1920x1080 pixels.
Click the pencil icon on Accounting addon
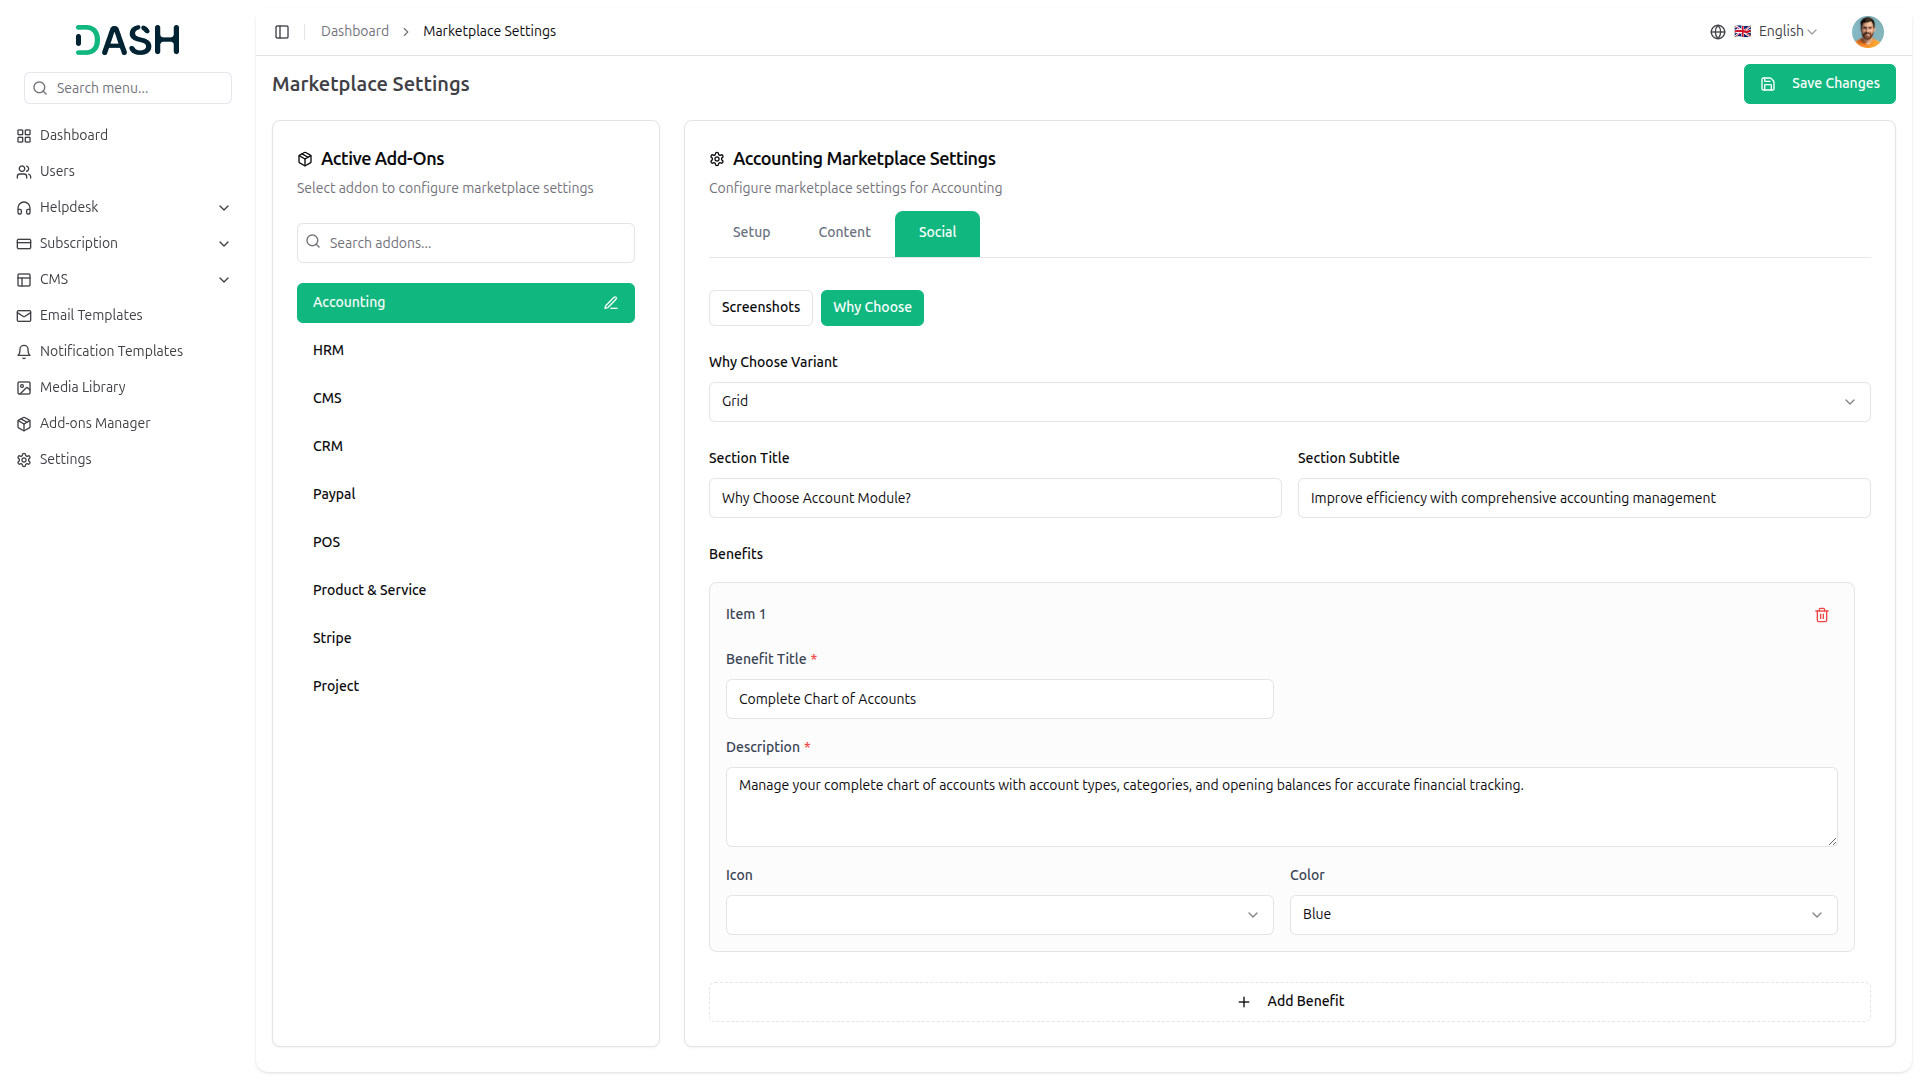coord(611,303)
